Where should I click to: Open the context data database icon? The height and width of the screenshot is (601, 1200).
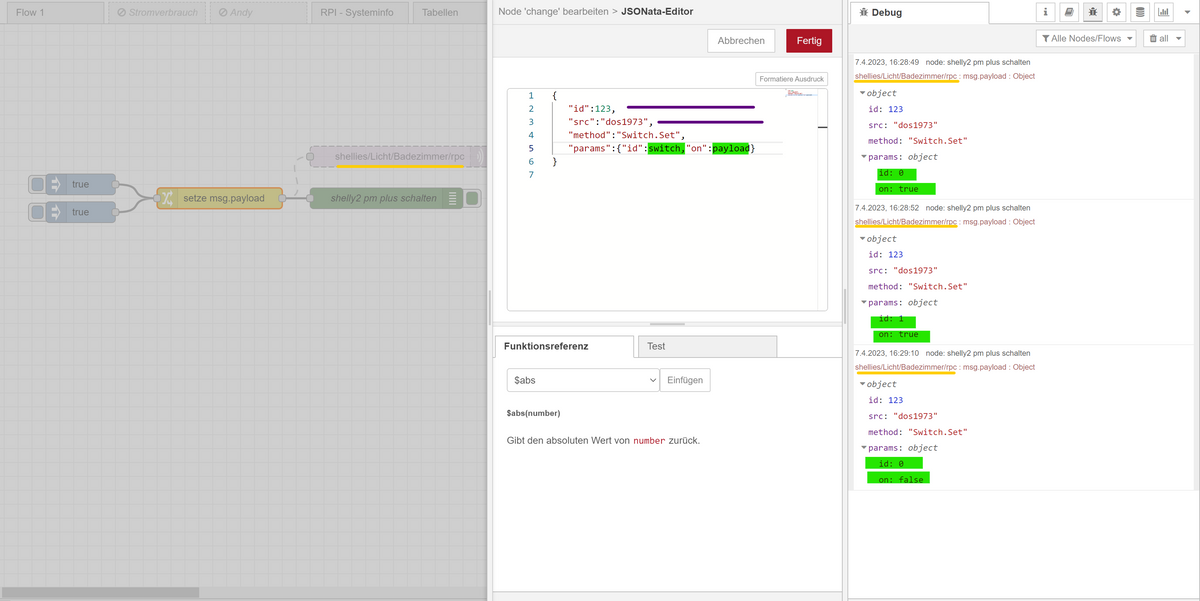(1140, 13)
